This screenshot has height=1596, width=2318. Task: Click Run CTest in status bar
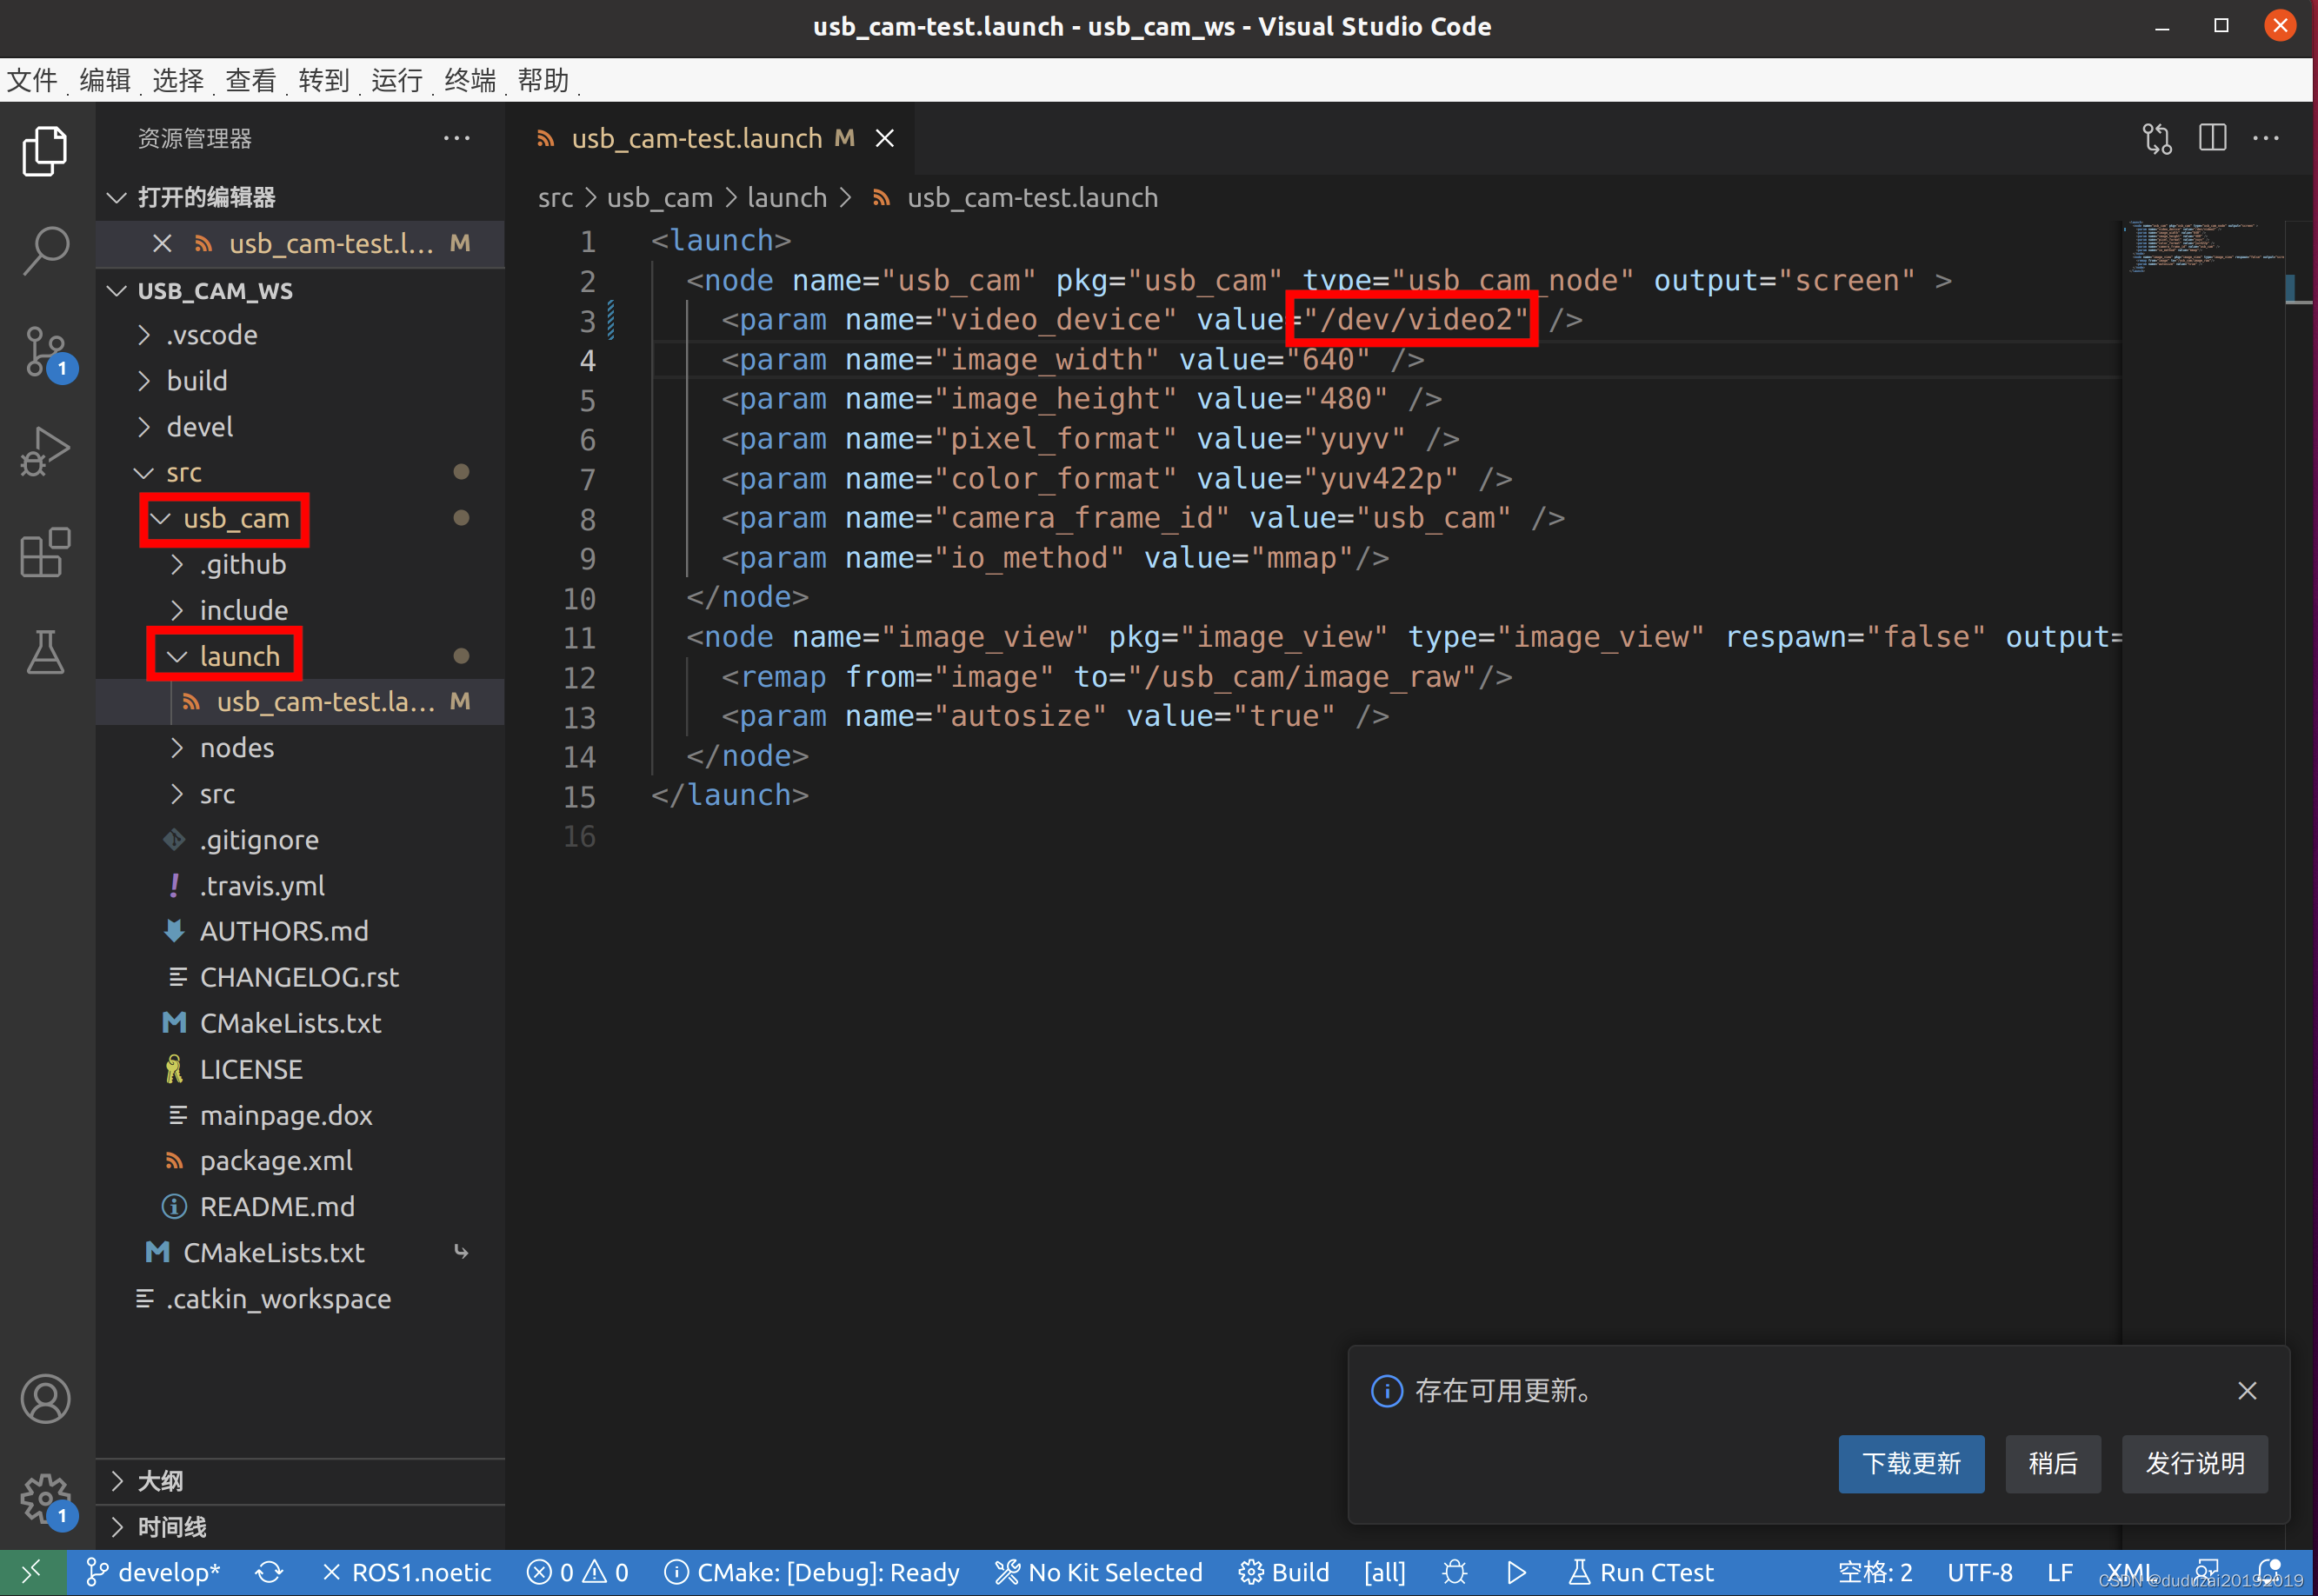point(1641,1572)
